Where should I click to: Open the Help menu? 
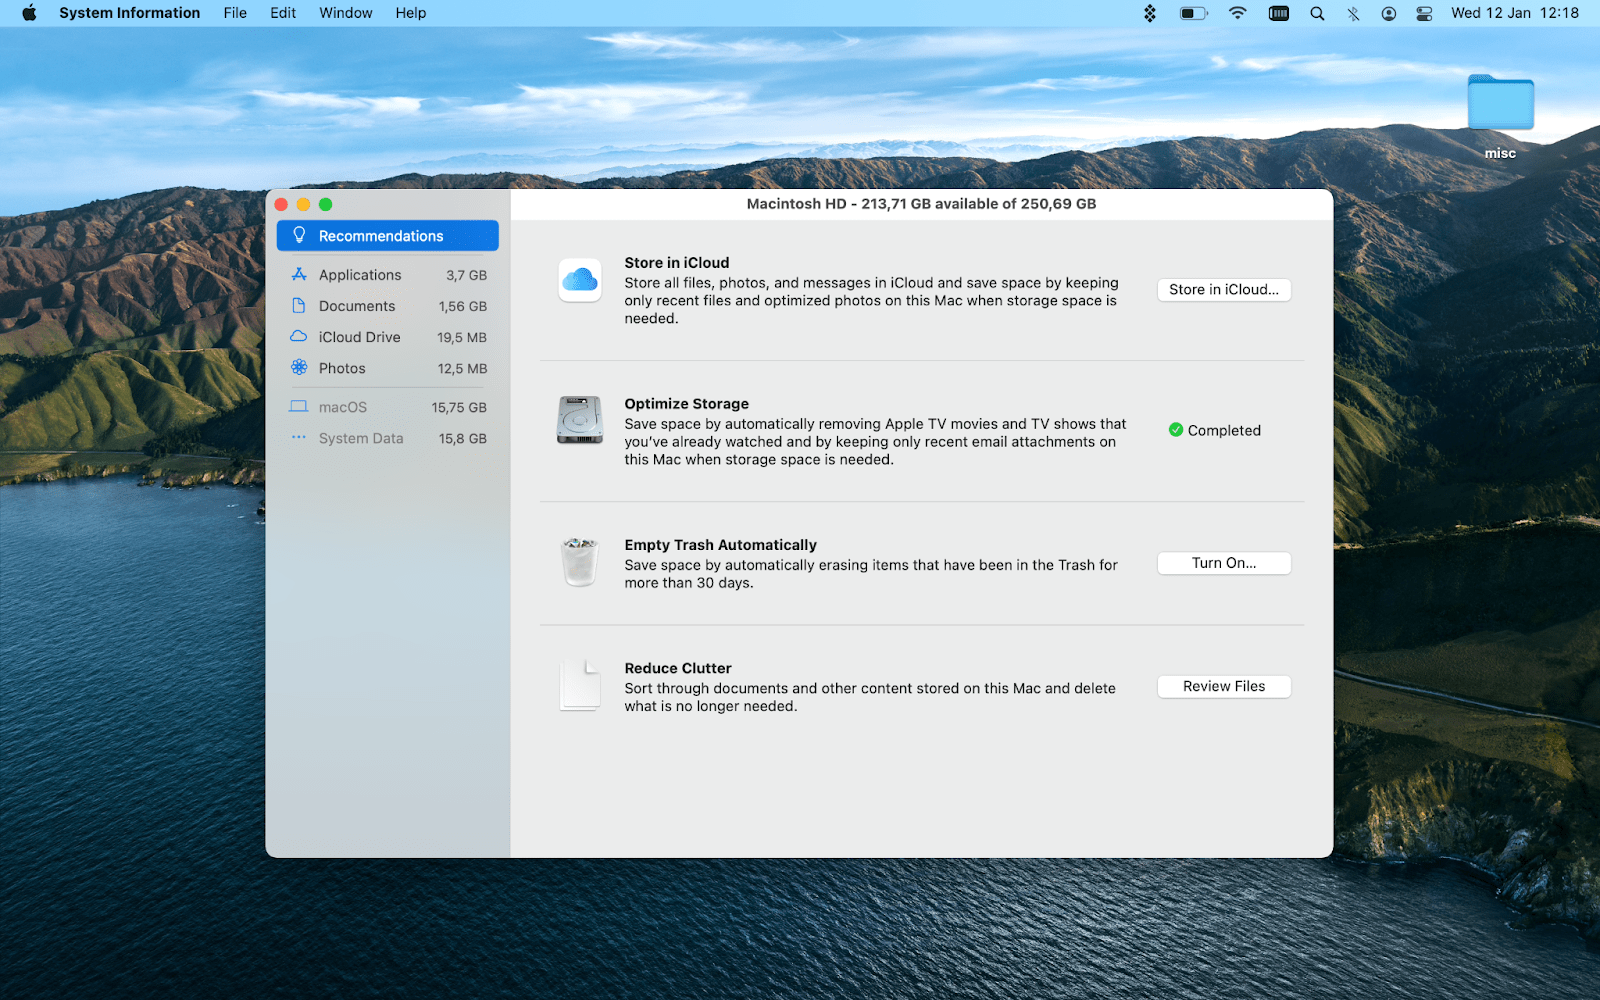410,13
